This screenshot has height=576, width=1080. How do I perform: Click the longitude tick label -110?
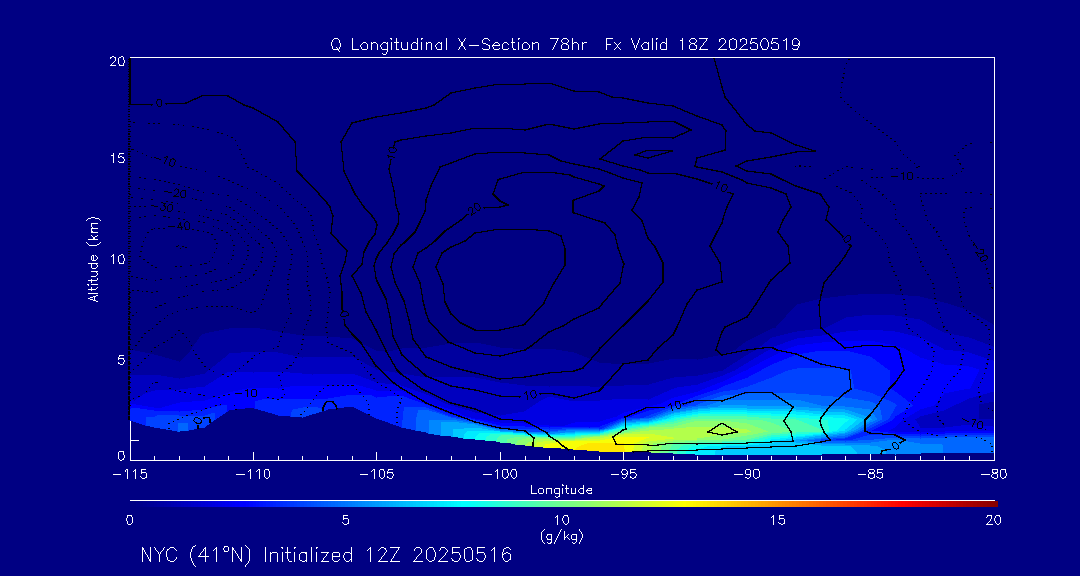(253, 475)
